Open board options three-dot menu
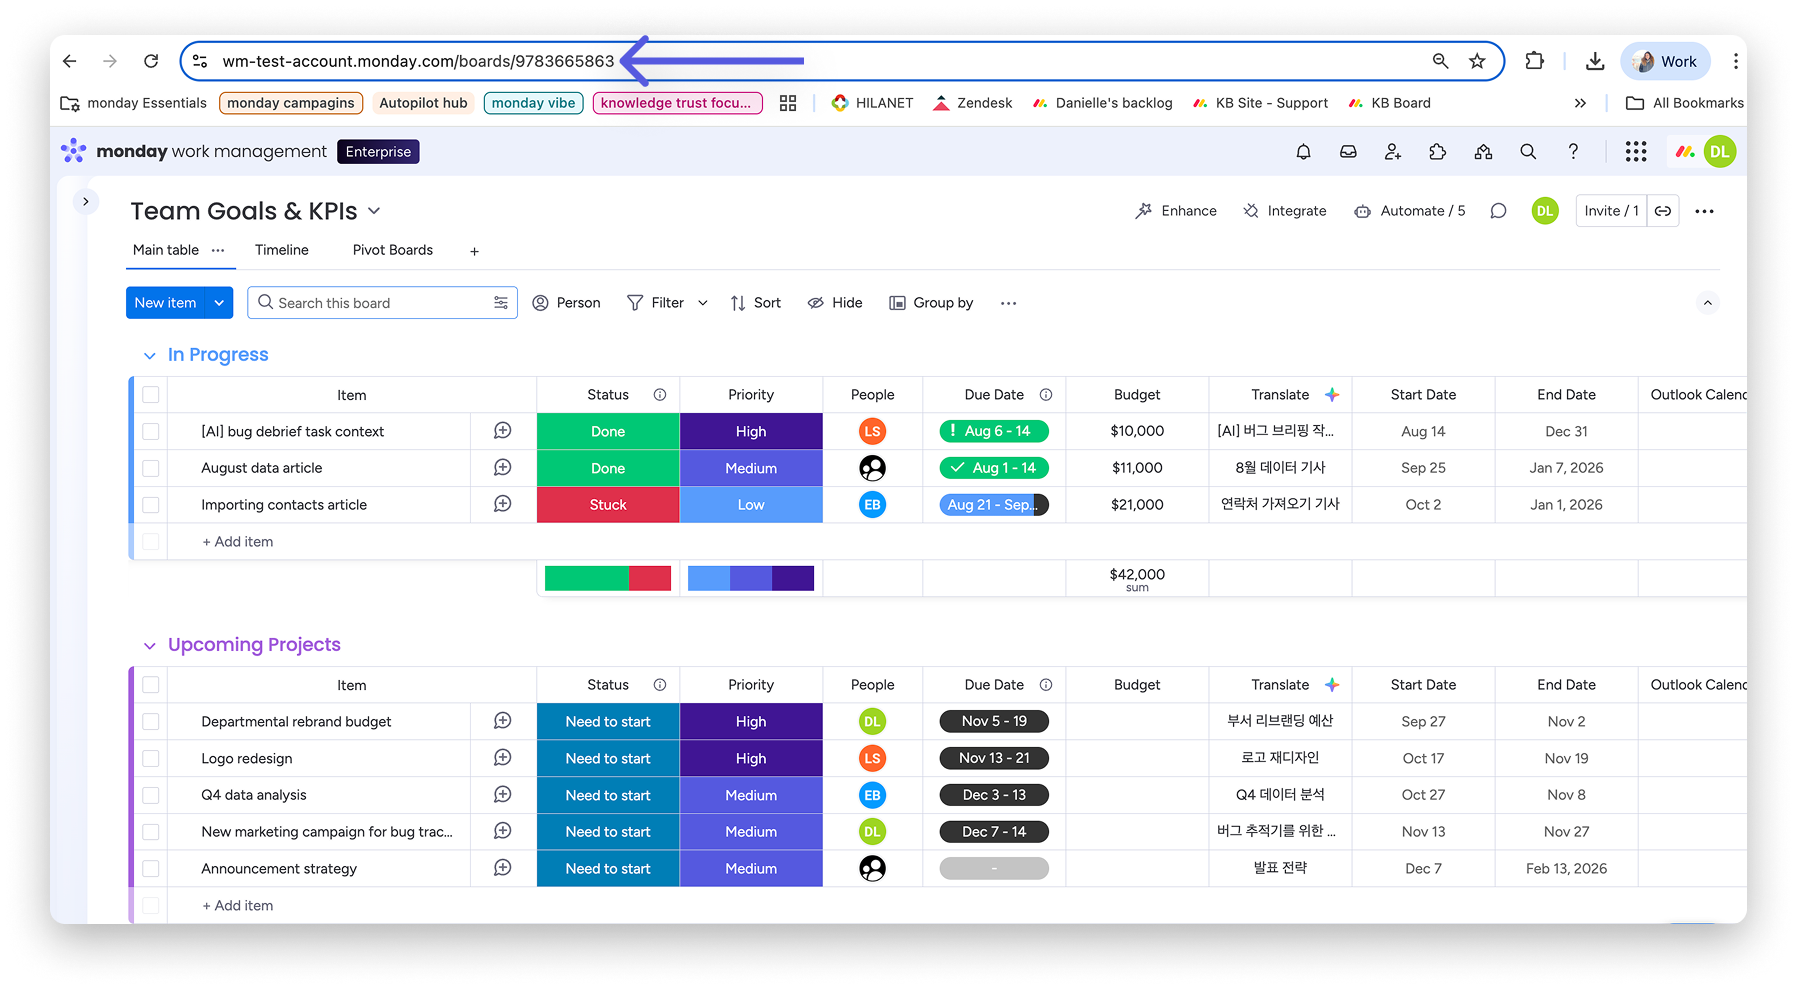Screen dimensions: 1797x989 point(1705,211)
